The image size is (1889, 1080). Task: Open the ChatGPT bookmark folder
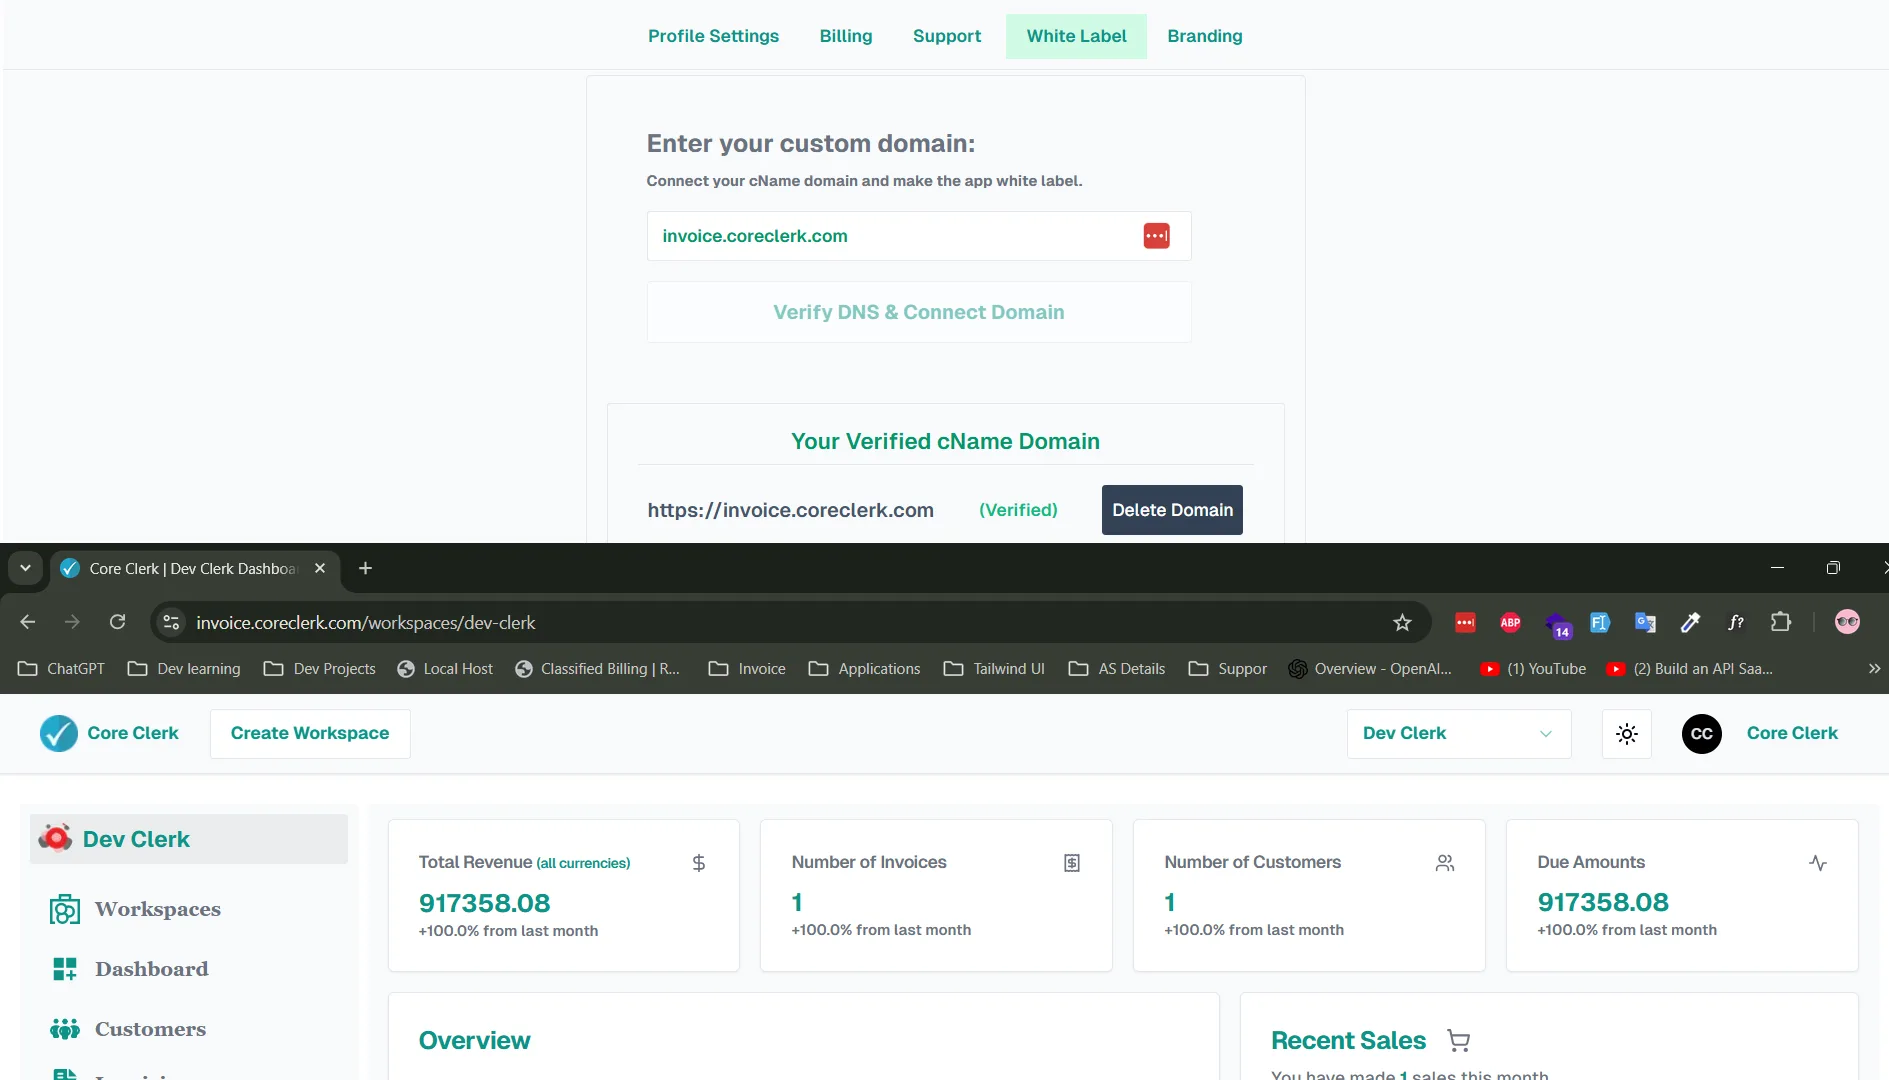click(61, 669)
